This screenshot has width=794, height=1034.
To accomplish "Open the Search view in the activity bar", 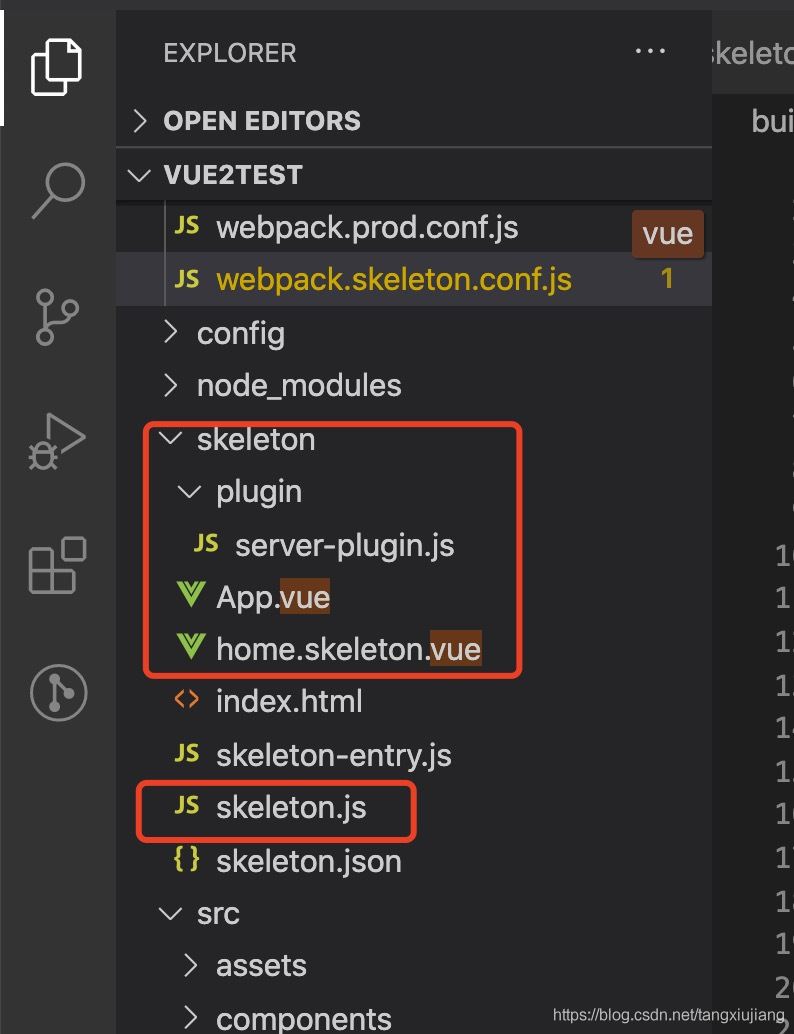I will coord(57,190).
